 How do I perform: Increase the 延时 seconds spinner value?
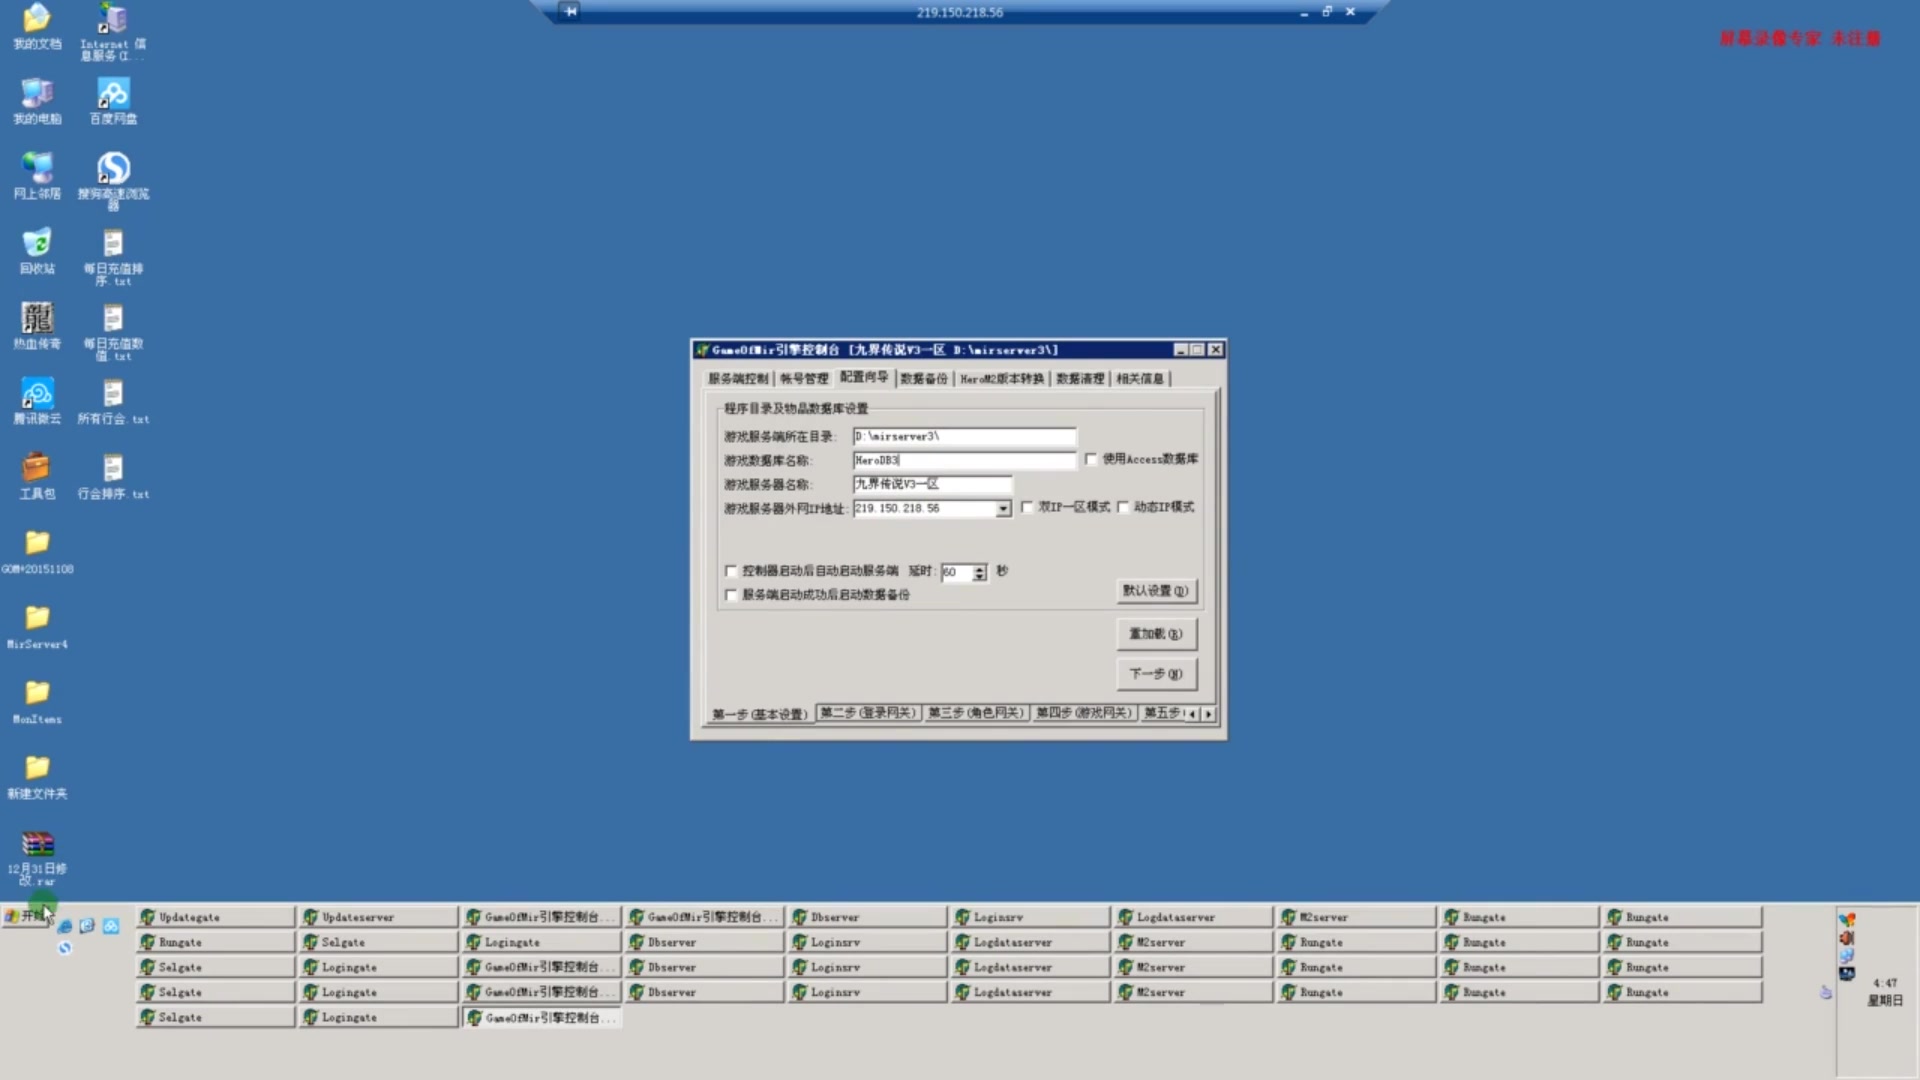pos(979,568)
